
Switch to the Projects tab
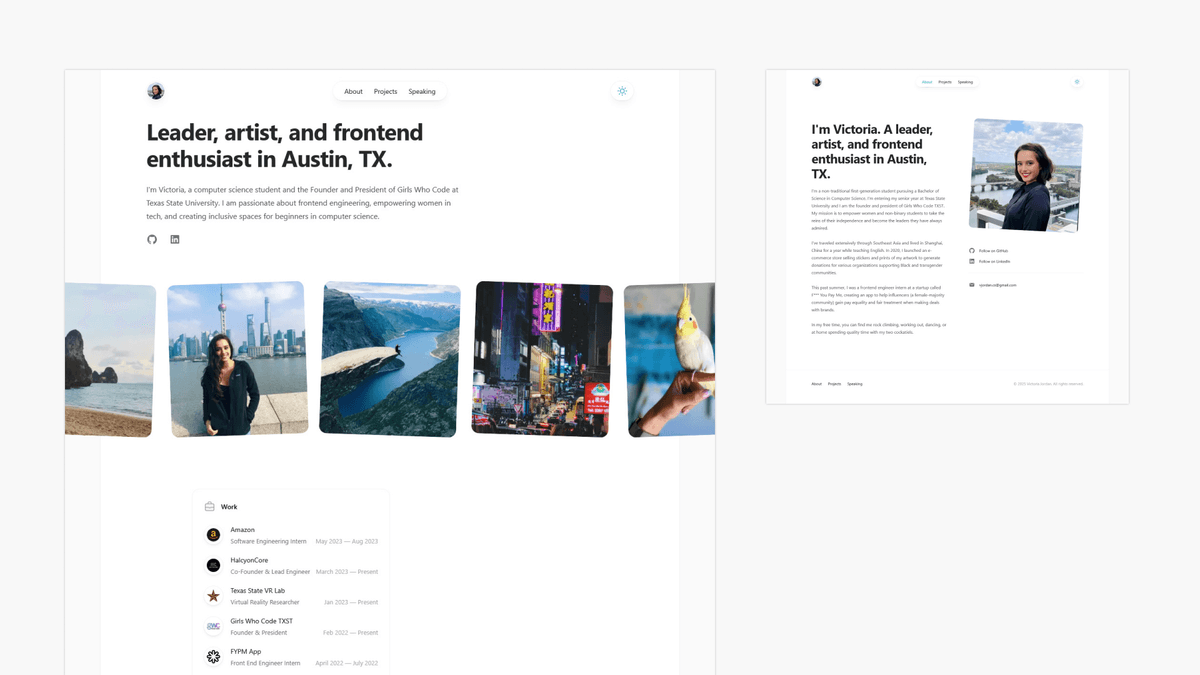coord(385,91)
